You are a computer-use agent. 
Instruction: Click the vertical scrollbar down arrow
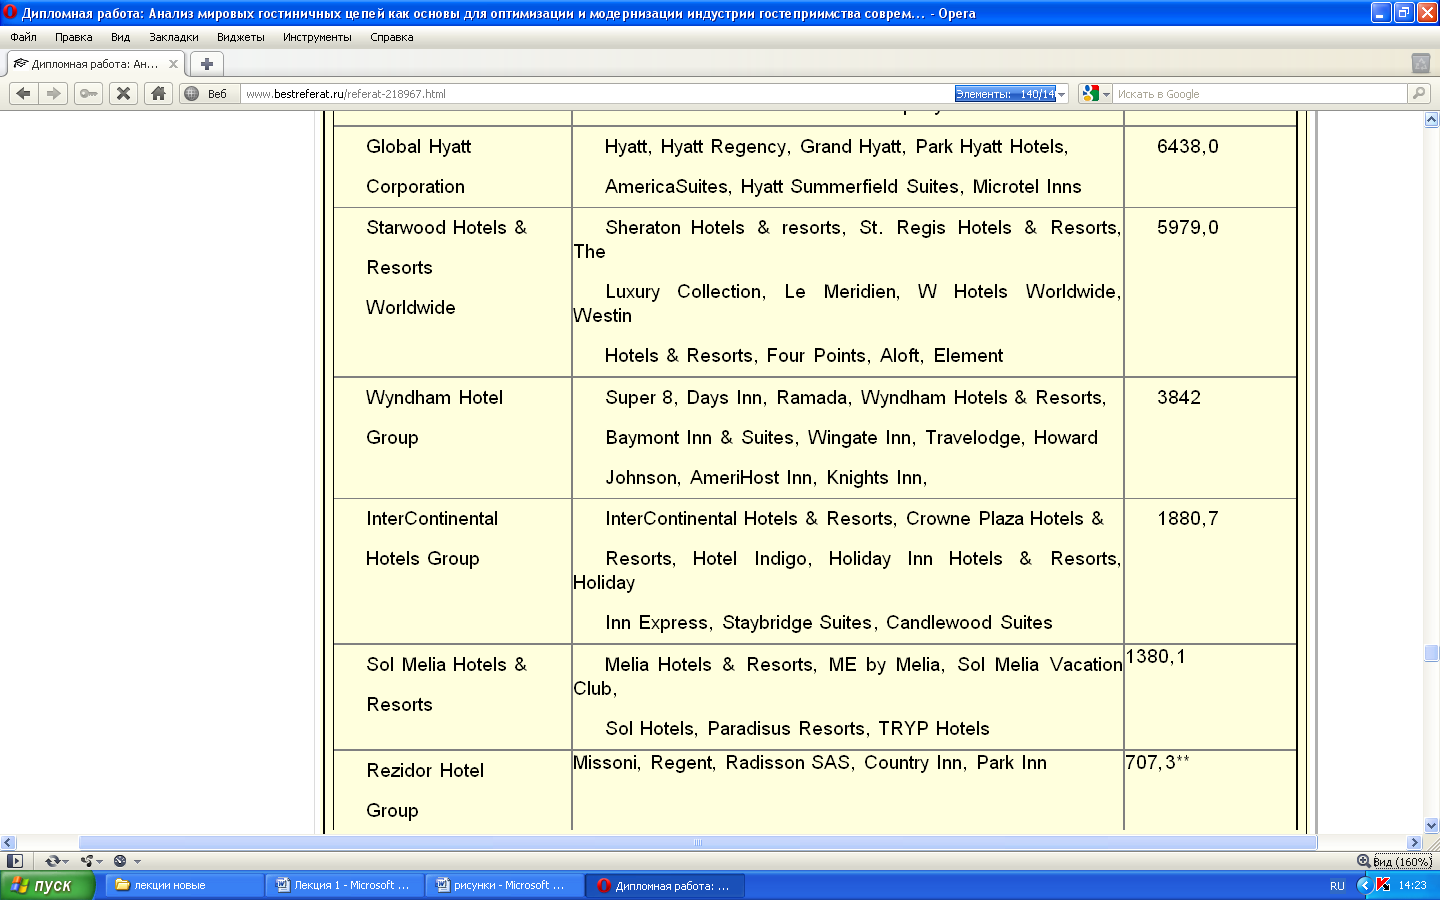tap(1431, 826)
